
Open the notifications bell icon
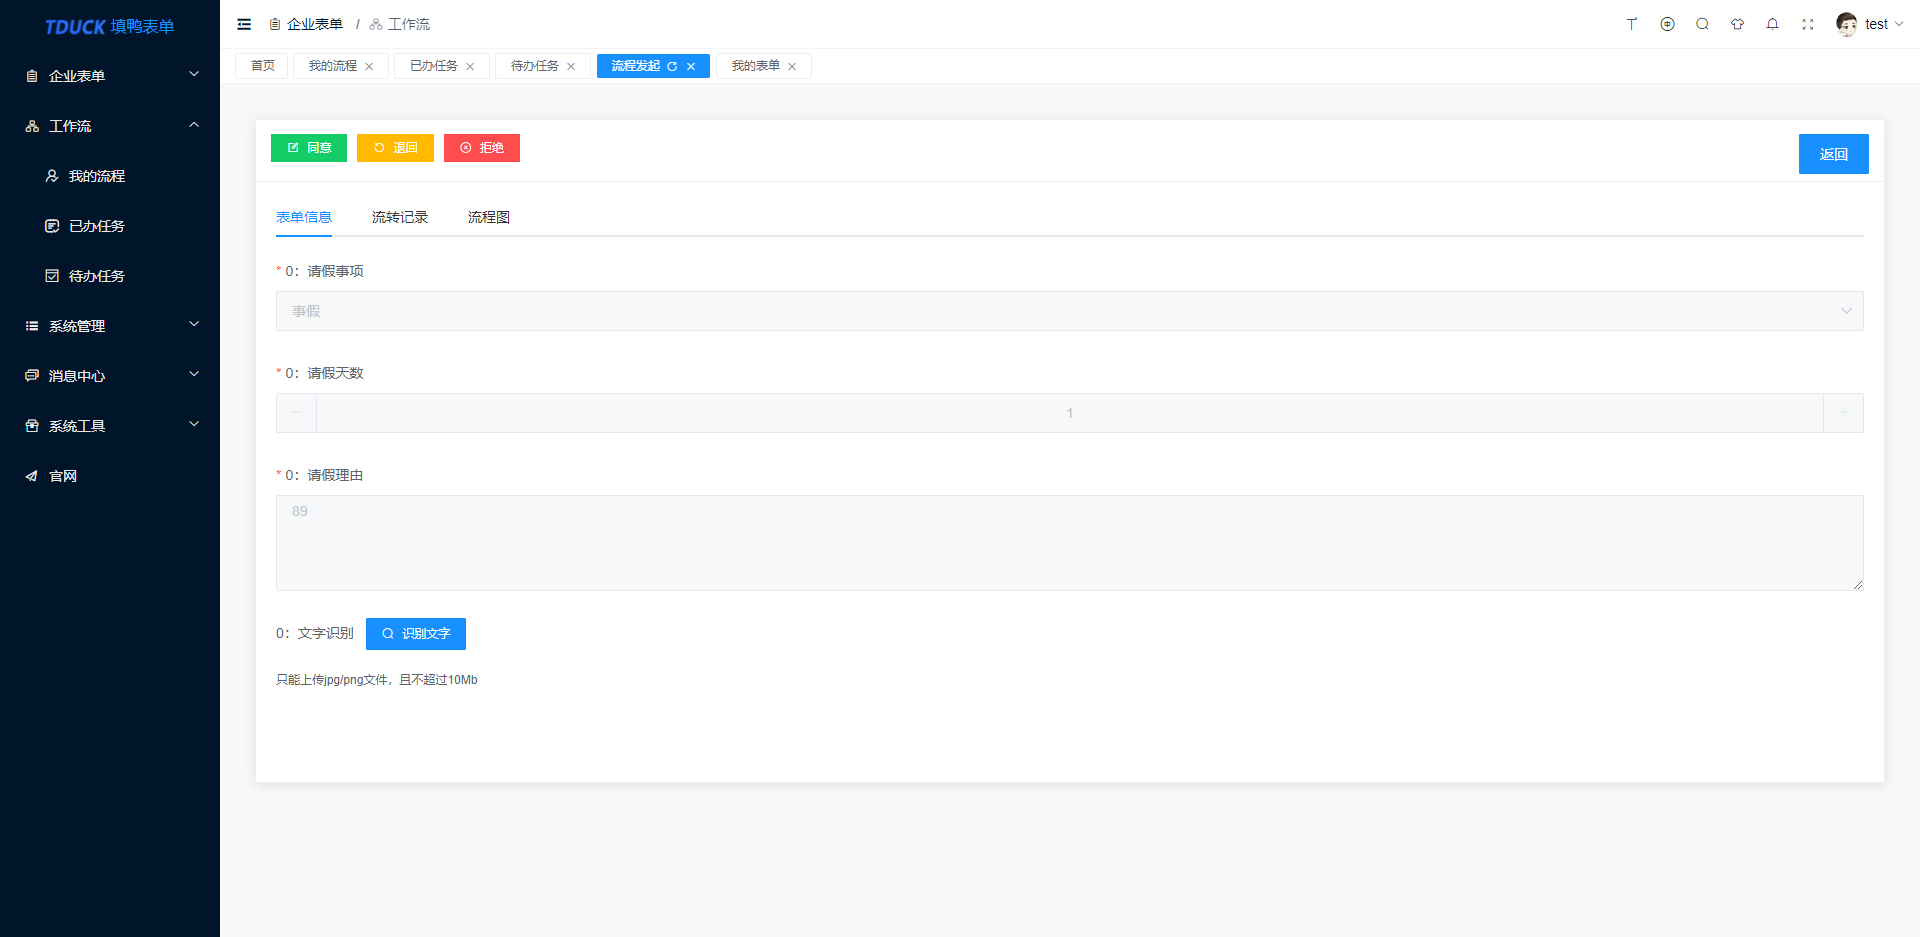tap(1772, 24)
